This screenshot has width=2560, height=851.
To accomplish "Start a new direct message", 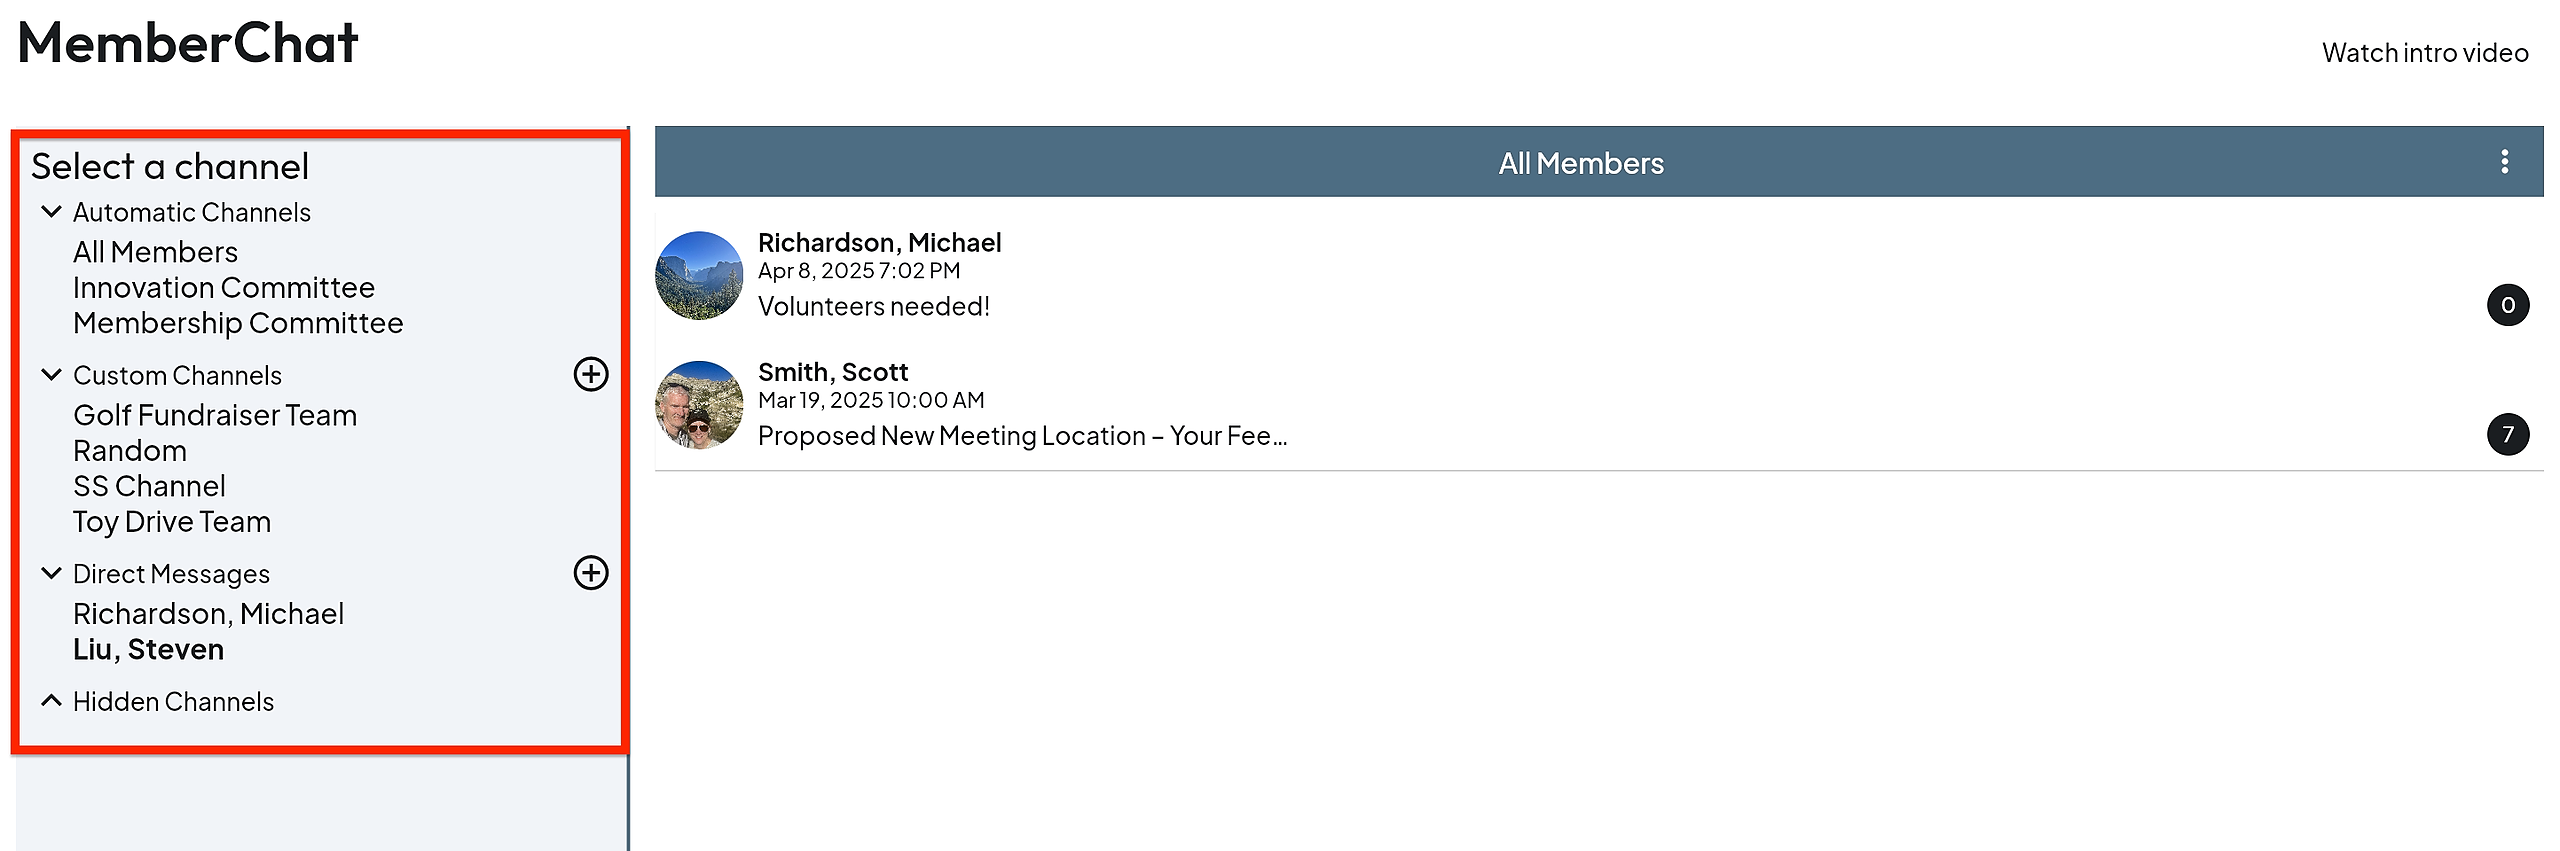I will tap(590, 573).
